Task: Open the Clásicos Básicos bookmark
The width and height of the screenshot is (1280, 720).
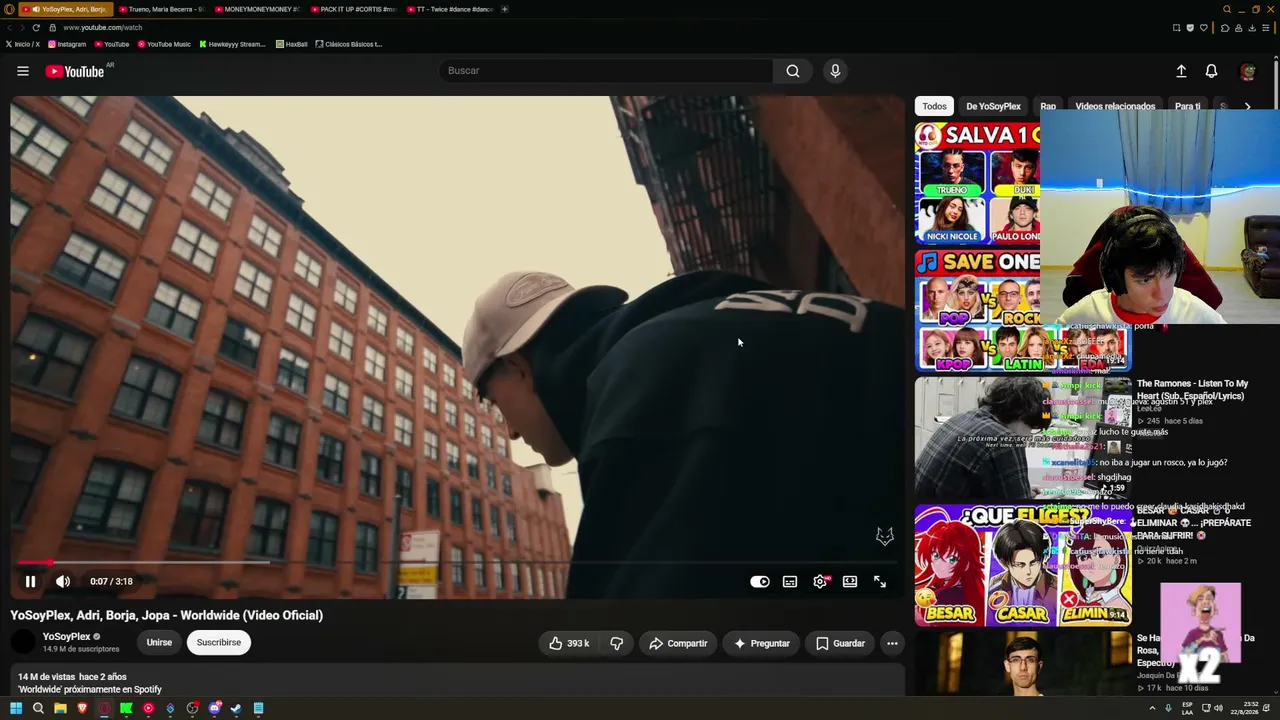Action: [349, 44]
